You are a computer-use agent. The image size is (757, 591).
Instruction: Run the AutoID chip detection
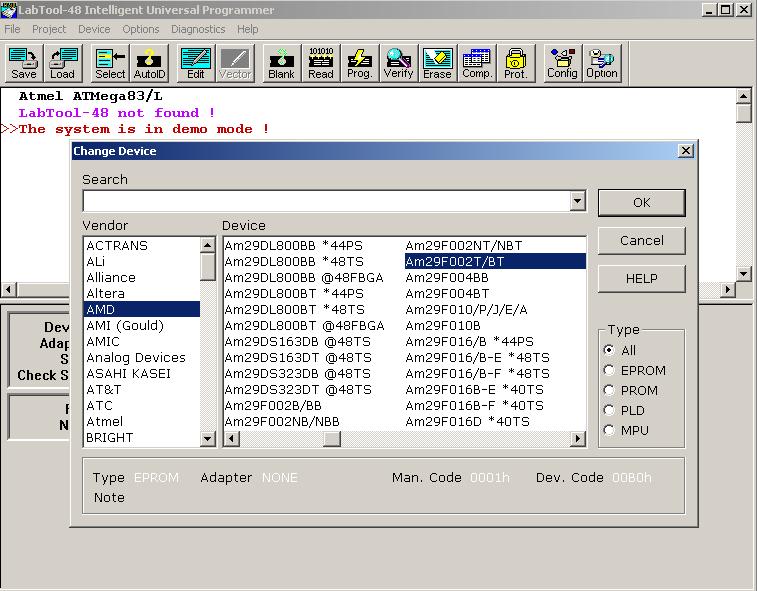(149, 63)
